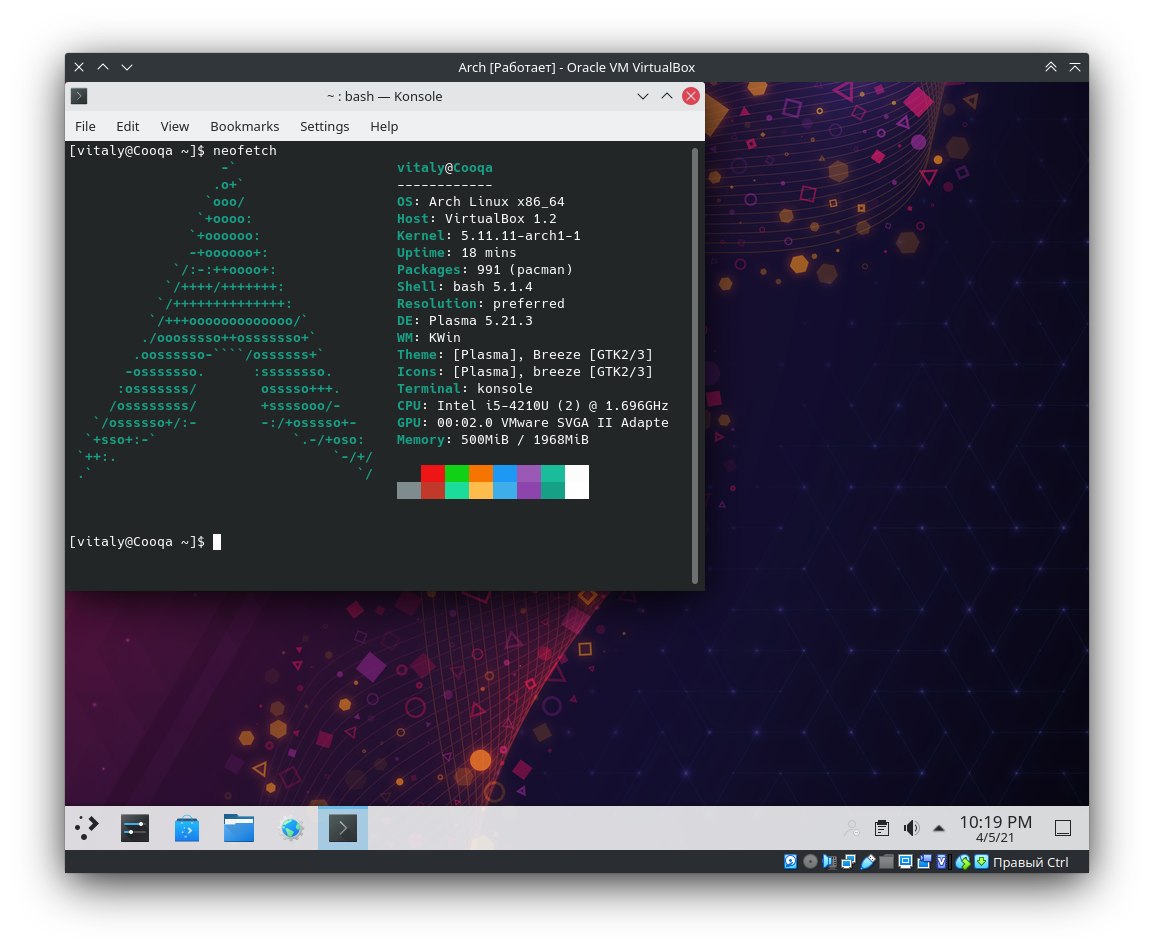Click the 'CPU: Intel i5-4210U' line
The height and width of the screenshot is (950, 1154).
533,405
